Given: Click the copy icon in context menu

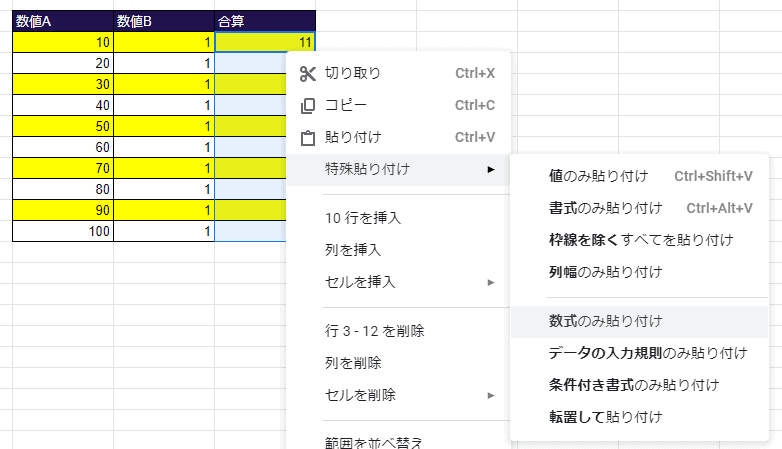Looking at the screenshot, I should (307, 105).
